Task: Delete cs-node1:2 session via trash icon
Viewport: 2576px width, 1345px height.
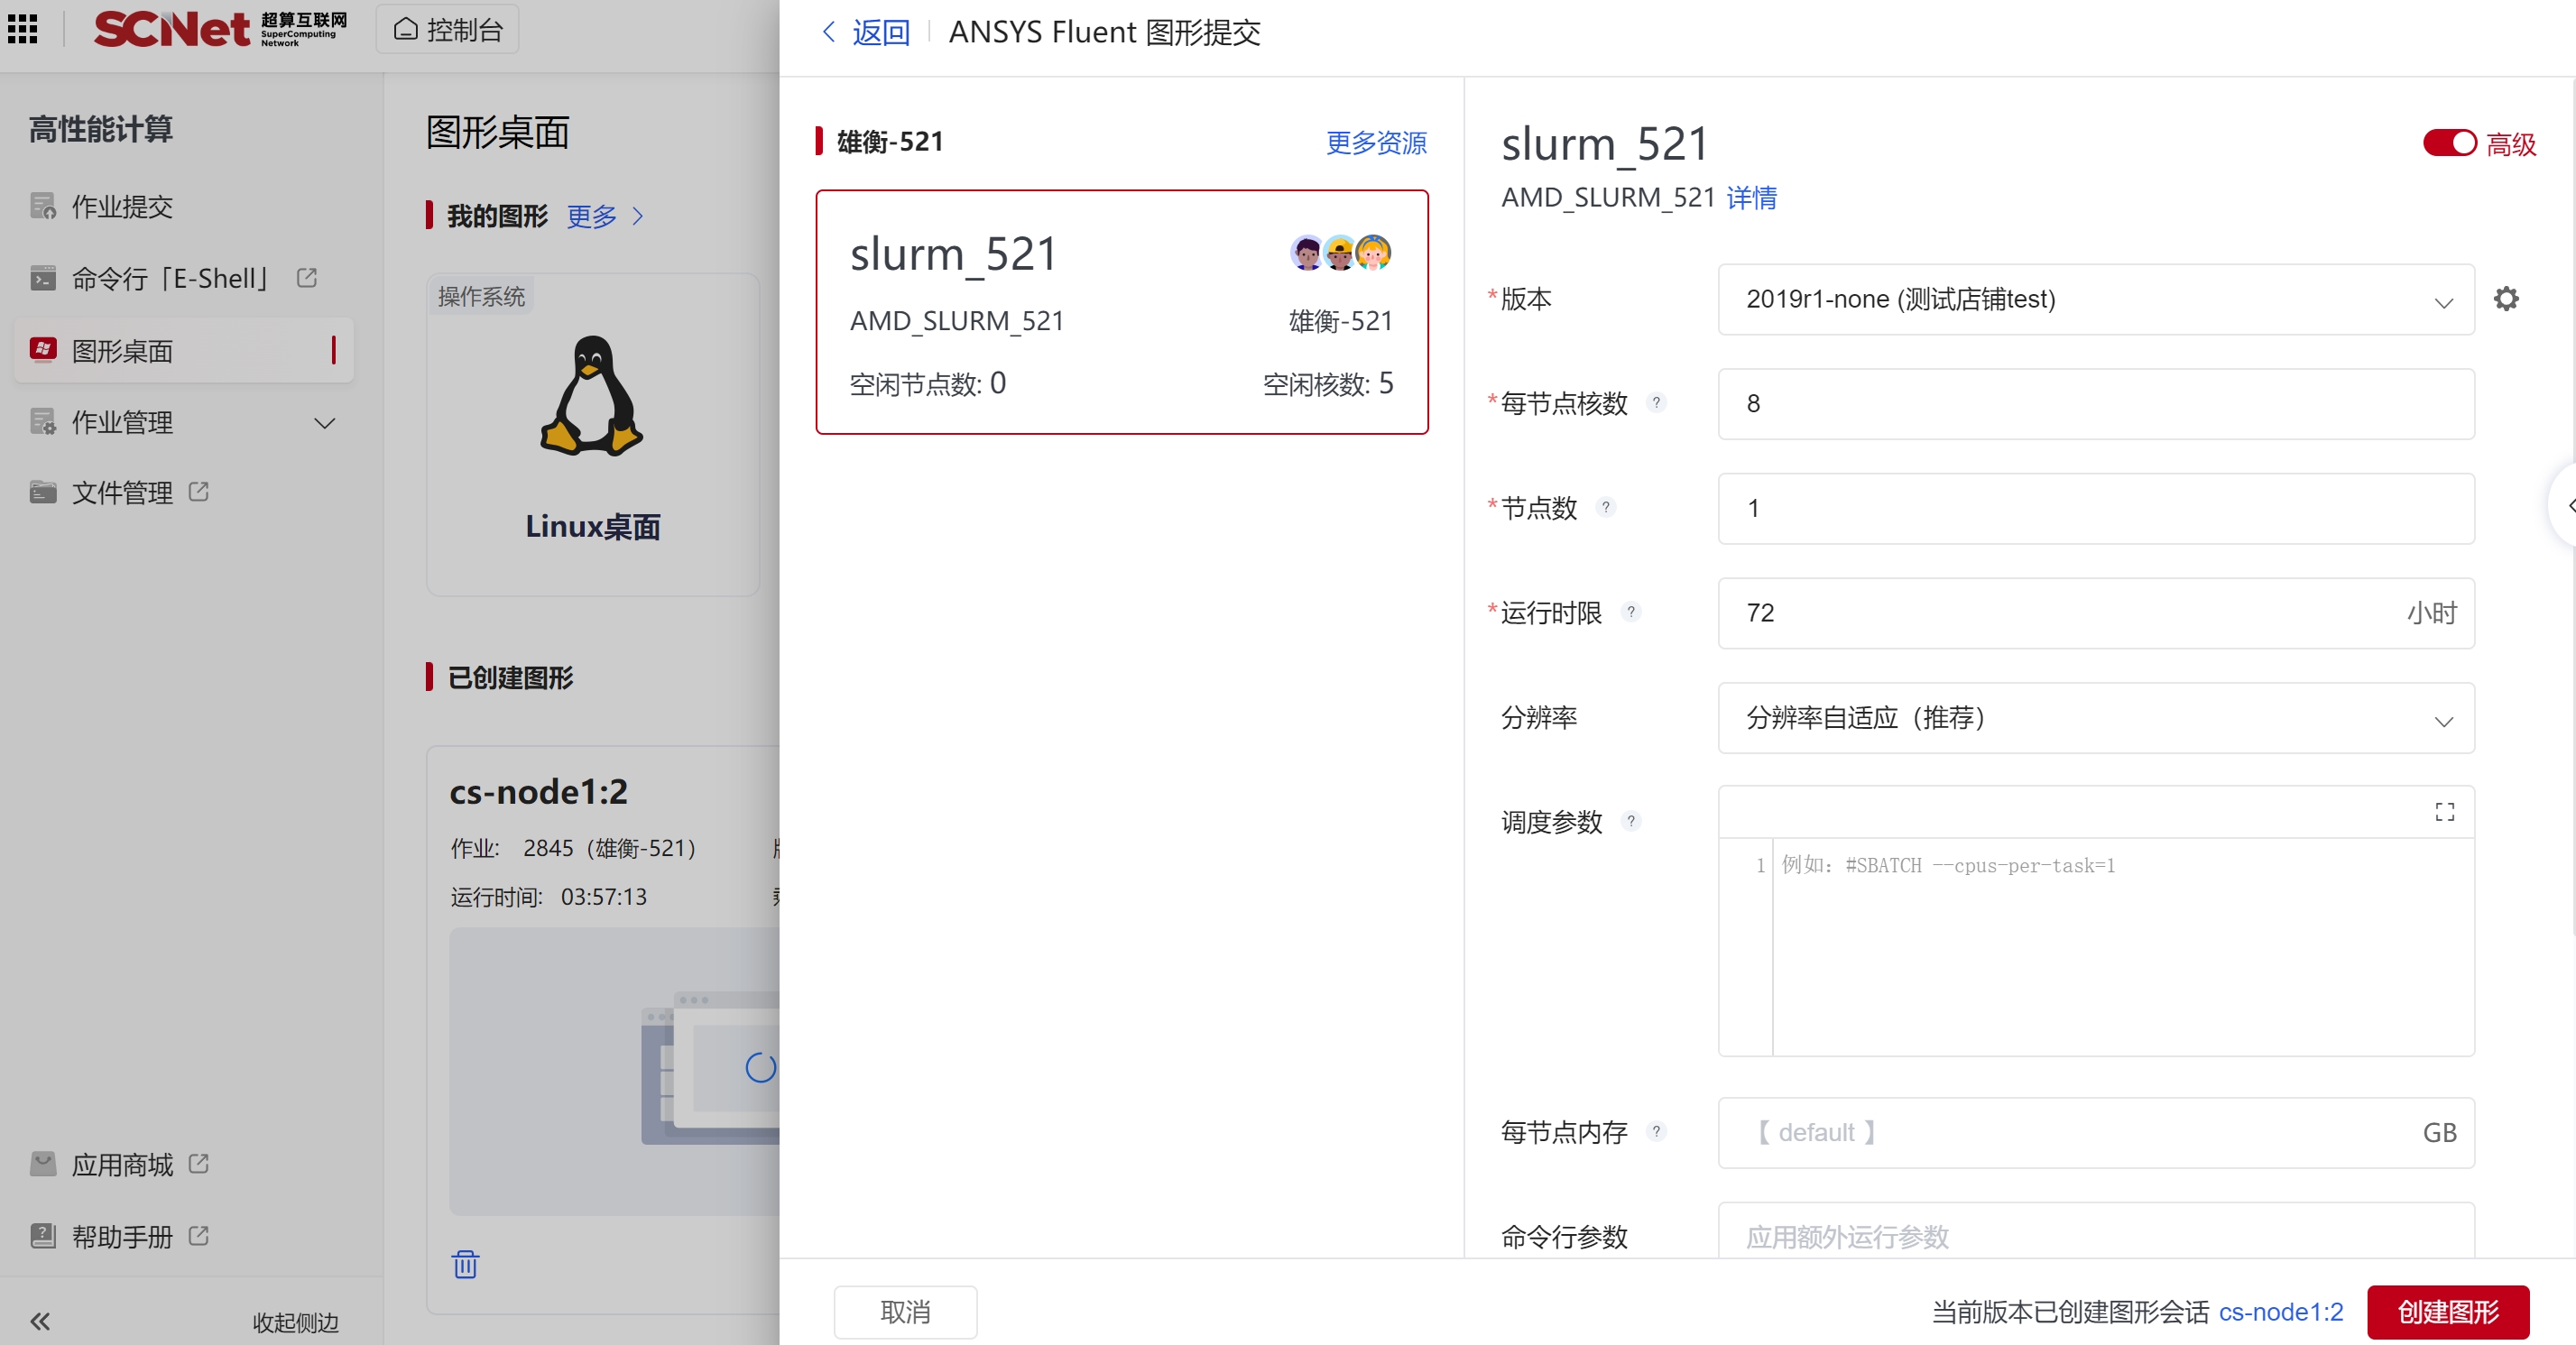Action: coord(465,1264)
